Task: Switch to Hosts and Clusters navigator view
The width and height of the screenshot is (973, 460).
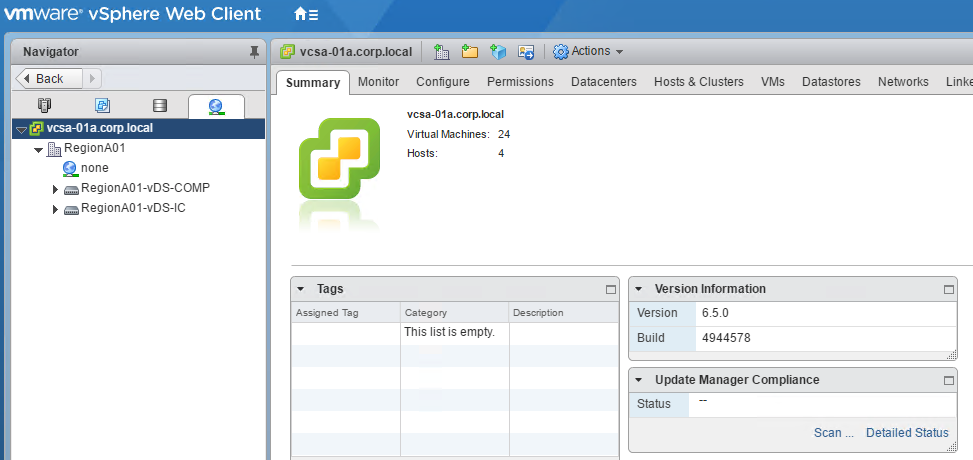Action: (x=45, y=105)
